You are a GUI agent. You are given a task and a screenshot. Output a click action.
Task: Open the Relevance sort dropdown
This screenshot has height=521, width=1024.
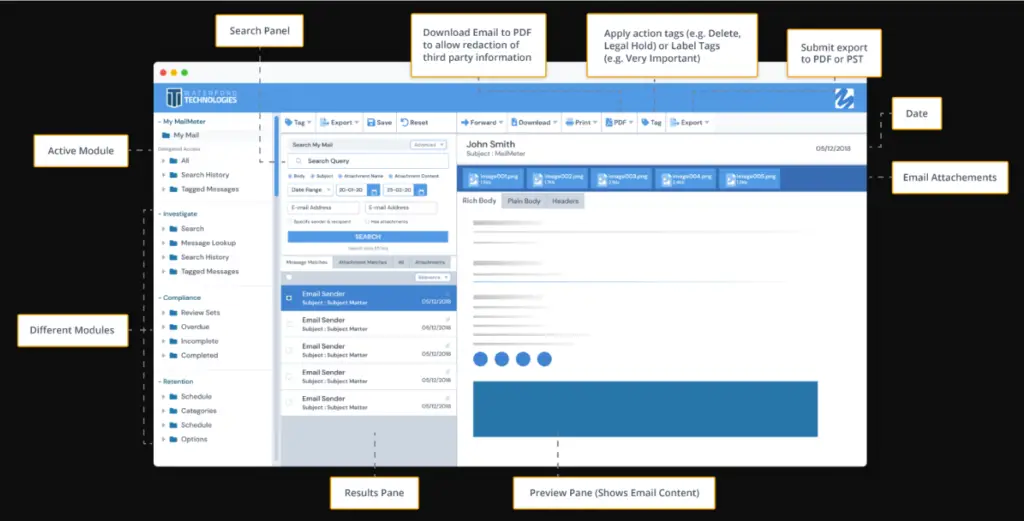tap(432, 277)
